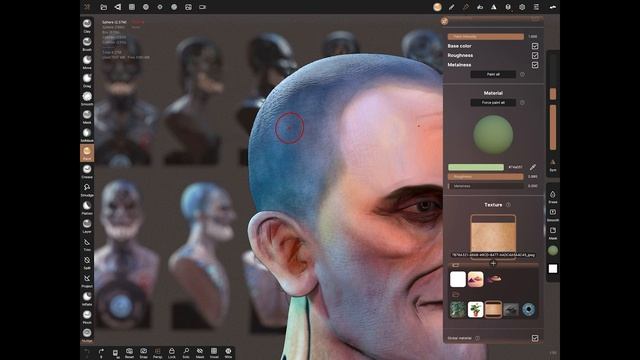The image size is (640, 360).
Task: Toggle the Lock button in bottom bar
Action: click(171, 353)
